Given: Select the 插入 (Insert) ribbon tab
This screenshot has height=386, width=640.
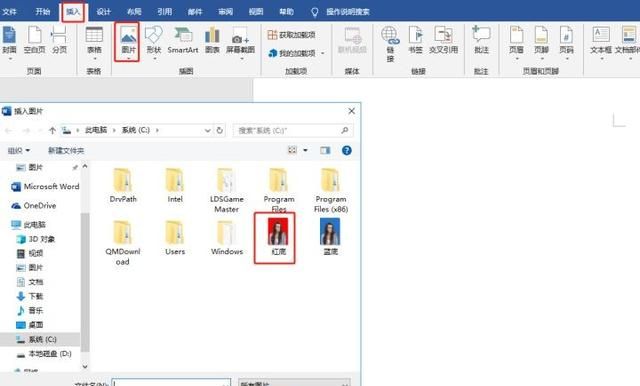Looking at the screenshot, I should point(73,12).
